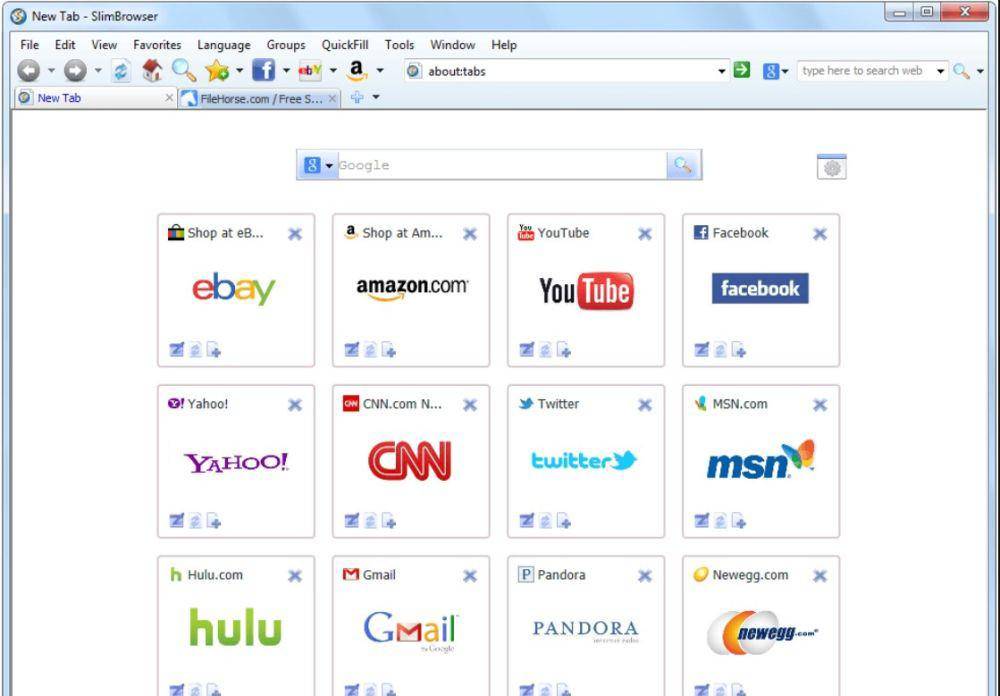Edit the eBay speed dial tile
Viewport: 1000px width, 696px height.
click(177, 350)
